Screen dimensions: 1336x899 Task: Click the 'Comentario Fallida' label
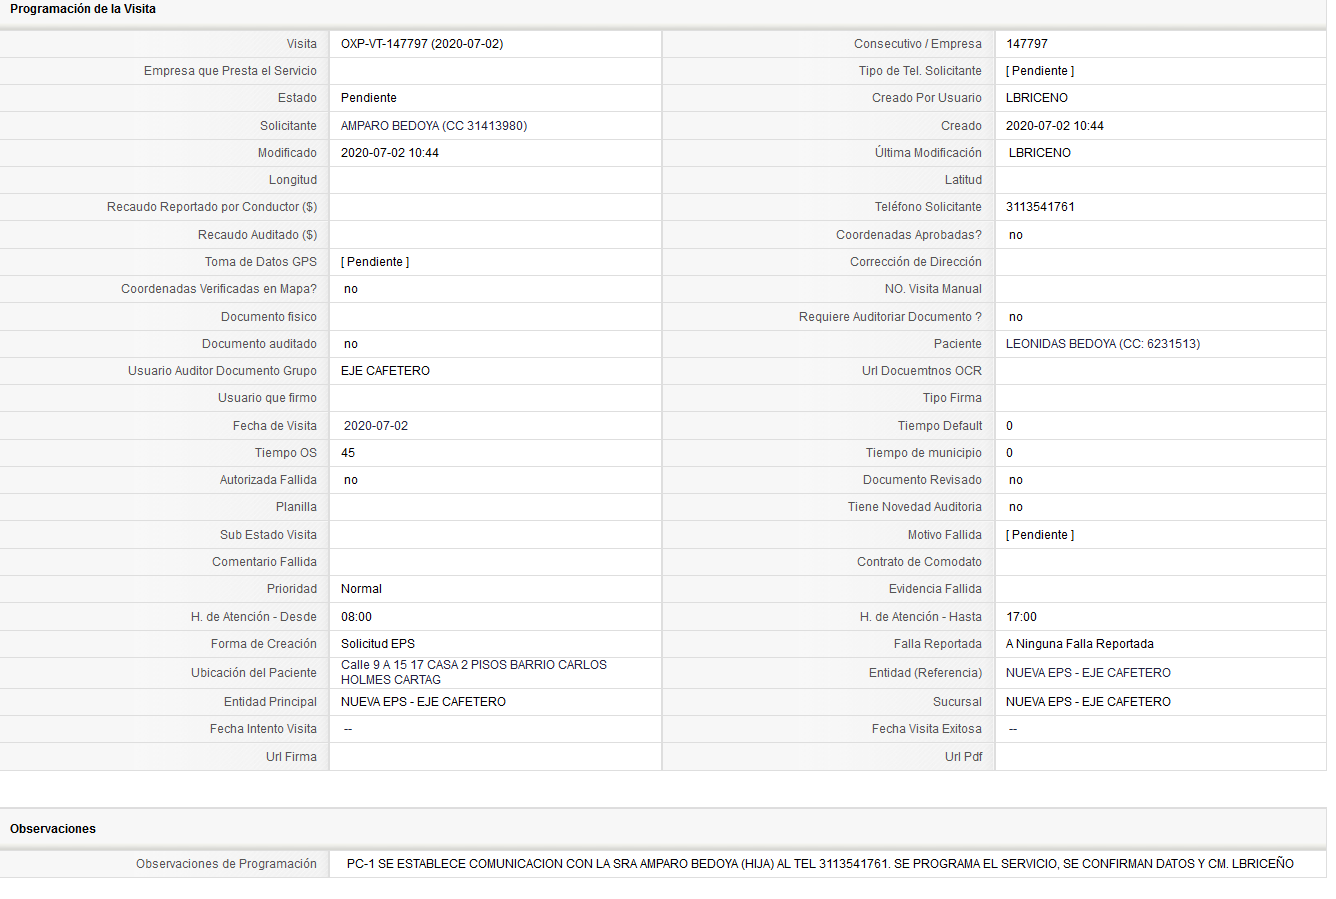[x=264, y=562]
